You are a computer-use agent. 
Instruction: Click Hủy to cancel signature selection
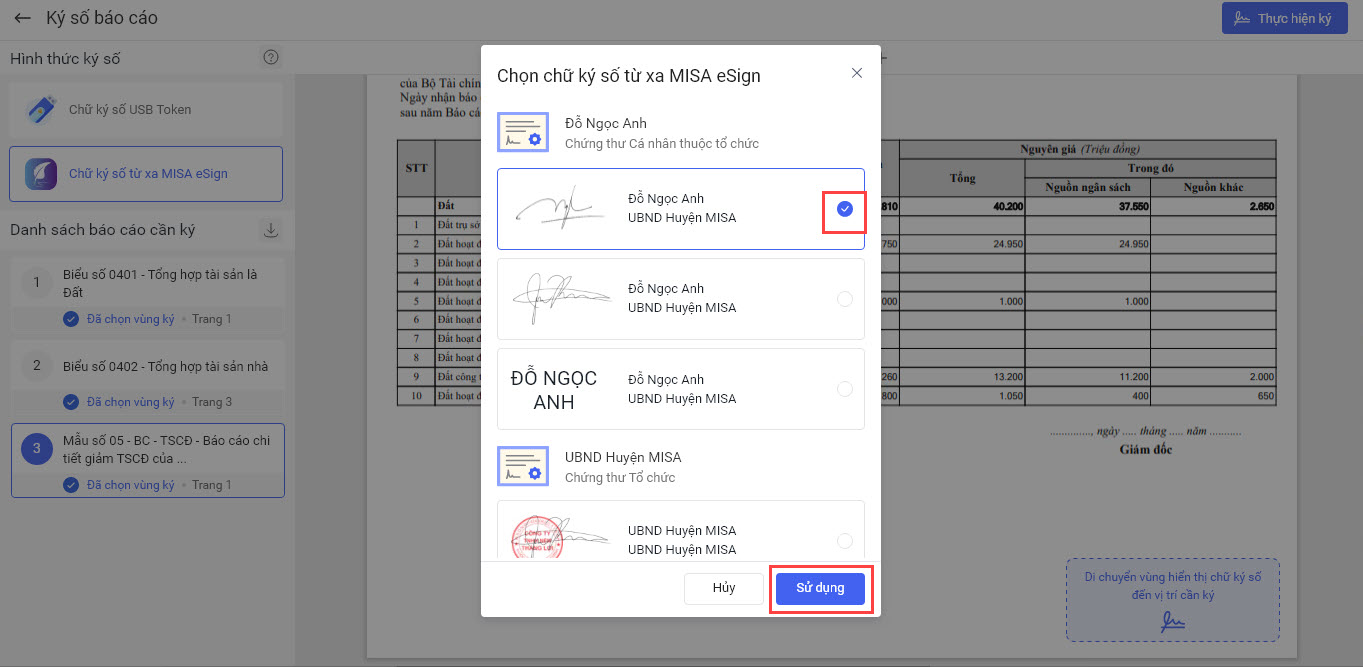(724, 588)
